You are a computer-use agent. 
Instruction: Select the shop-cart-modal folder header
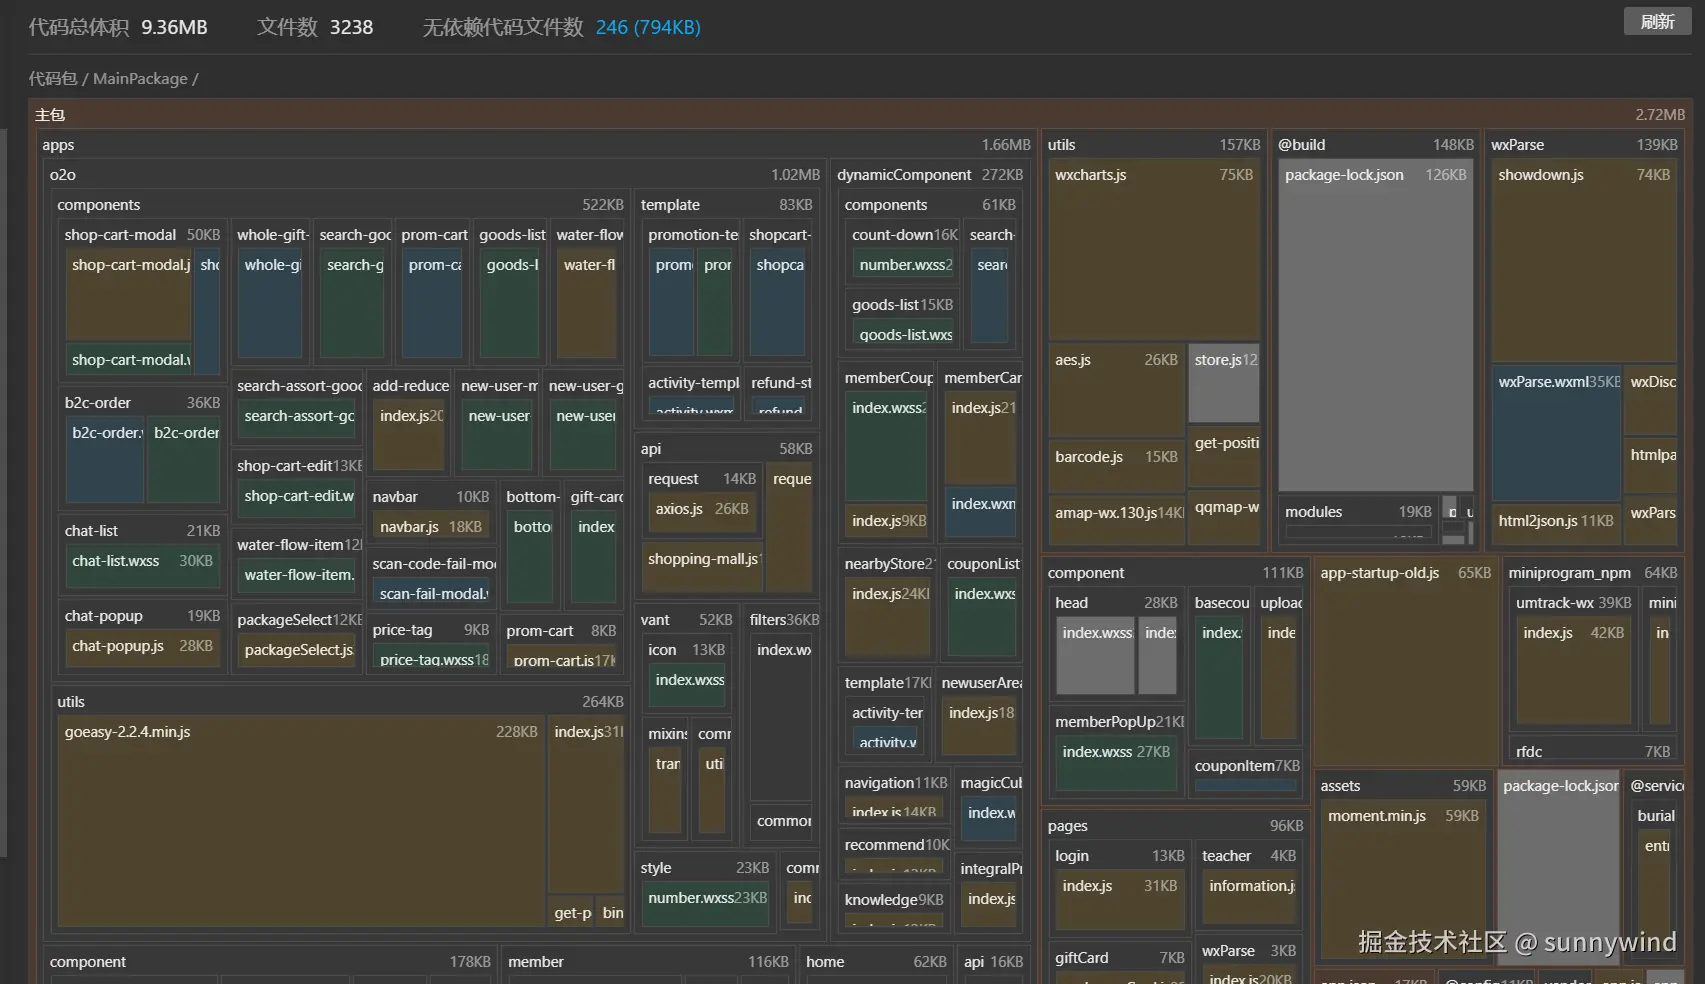coord(120,235)
